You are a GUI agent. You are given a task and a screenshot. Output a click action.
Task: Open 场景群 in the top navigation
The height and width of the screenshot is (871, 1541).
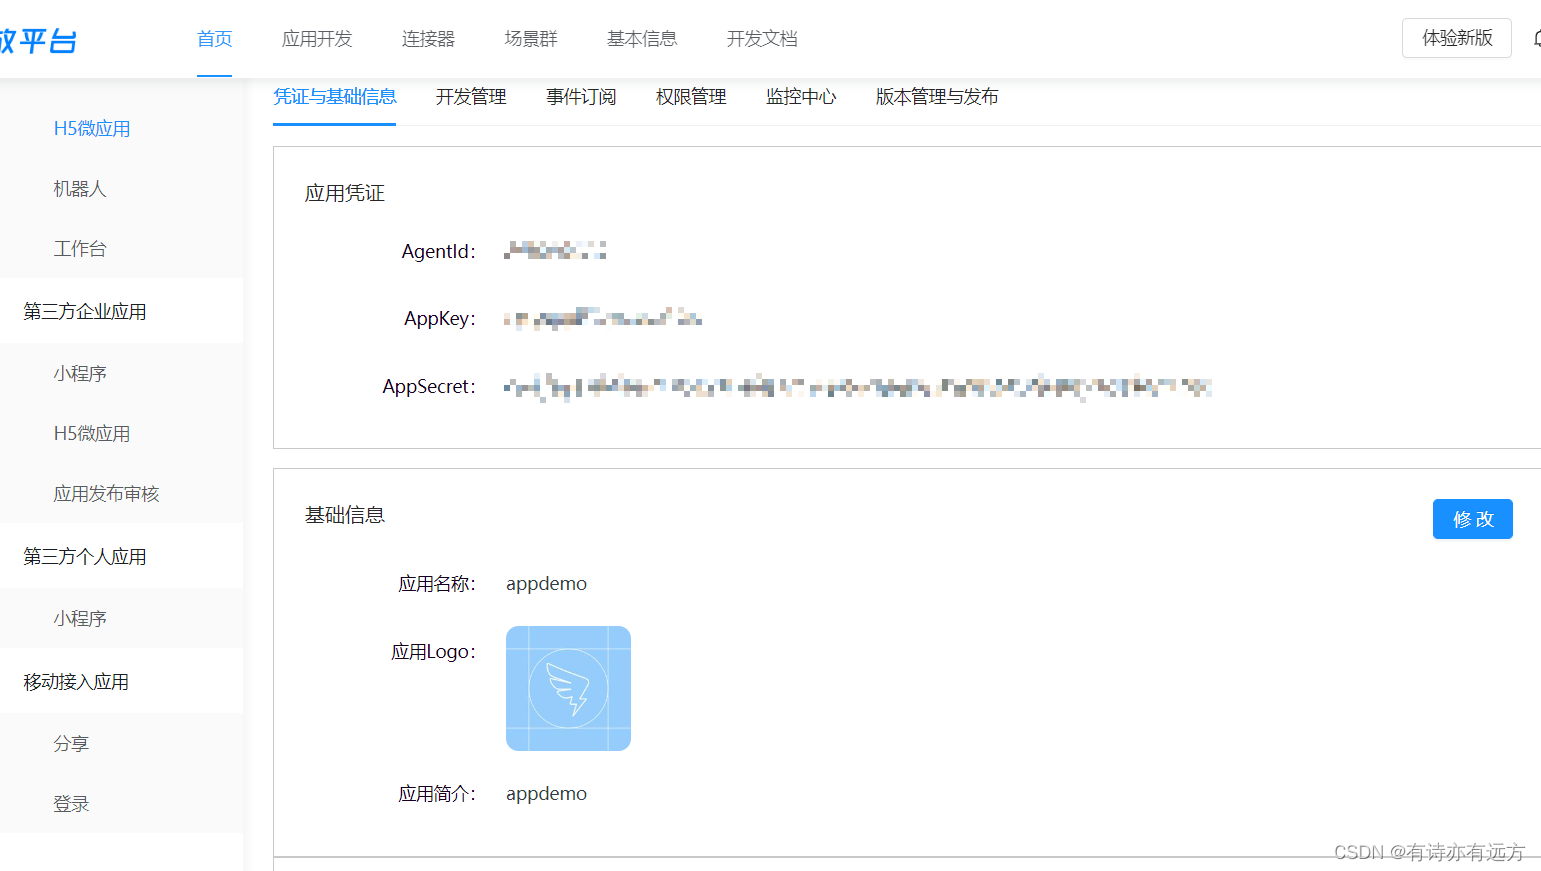click(531, 39)
